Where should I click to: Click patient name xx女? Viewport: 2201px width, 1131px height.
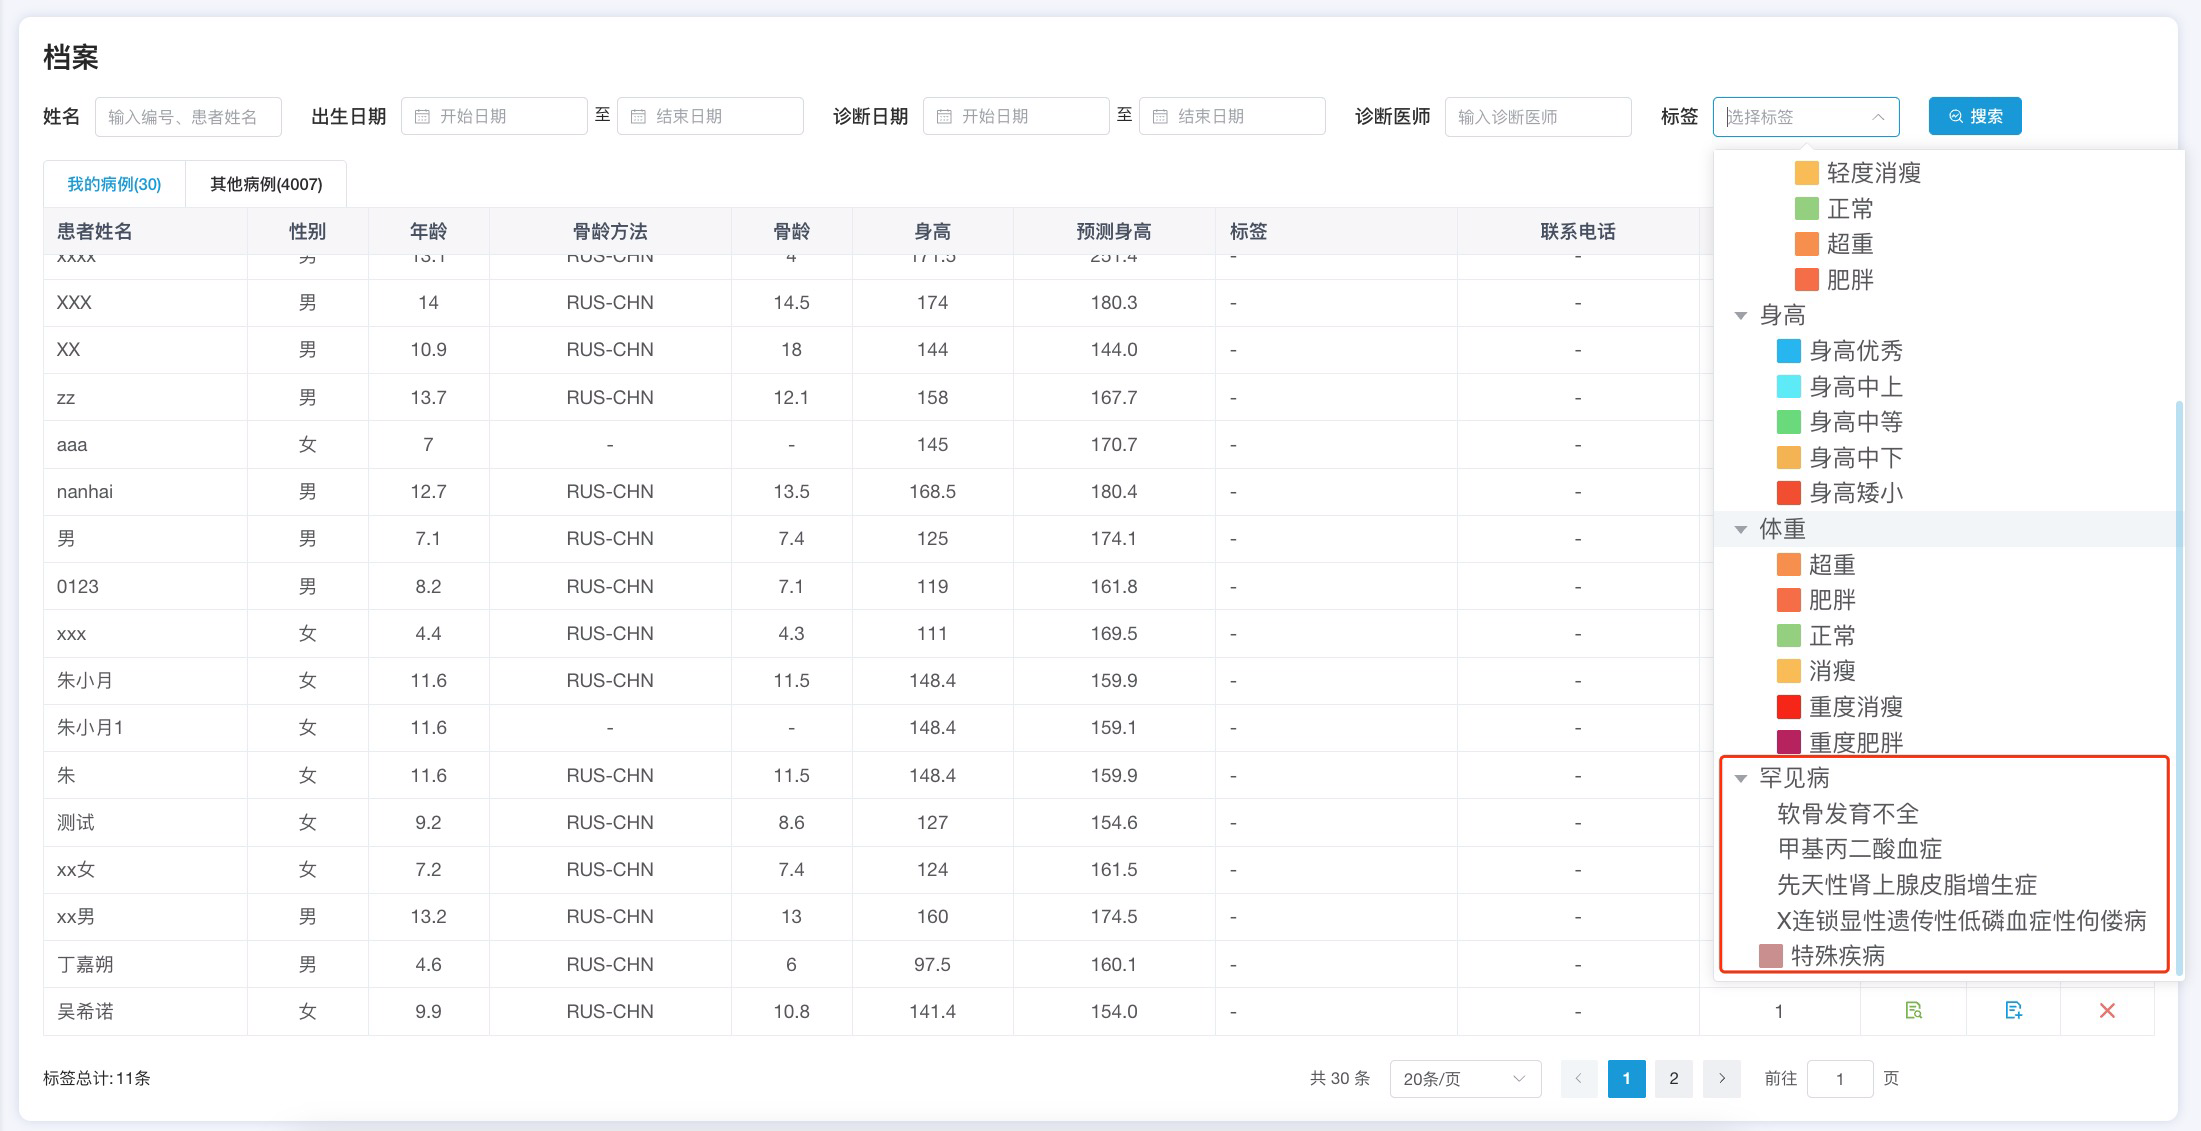pos(76,870)
